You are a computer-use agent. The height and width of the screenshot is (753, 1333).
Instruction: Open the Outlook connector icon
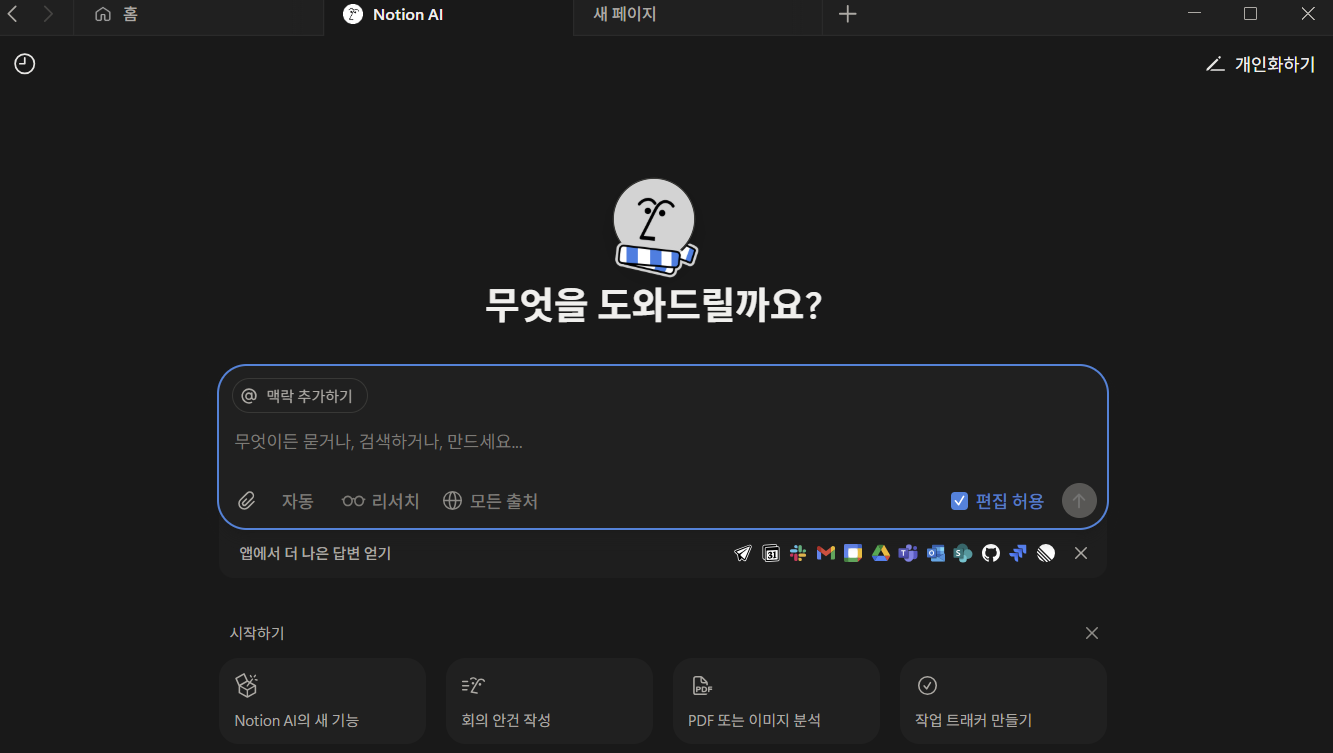click(x=934, y=552)
